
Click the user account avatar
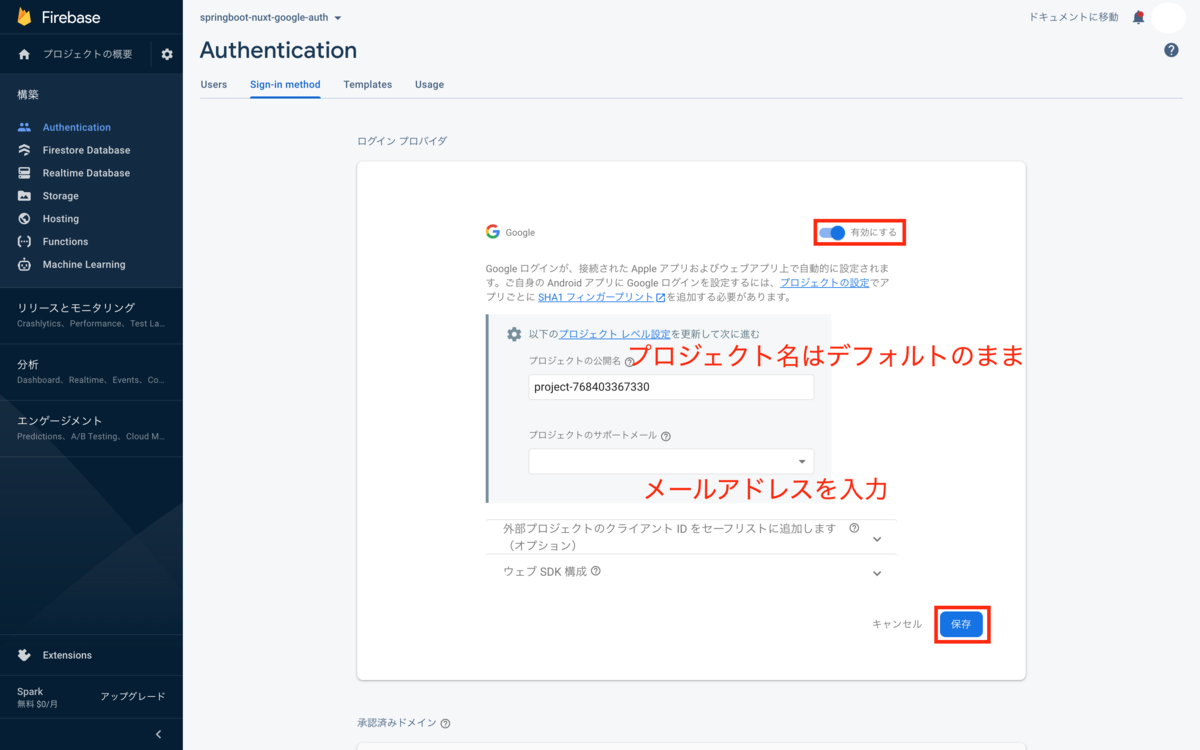coord(1168,17)
